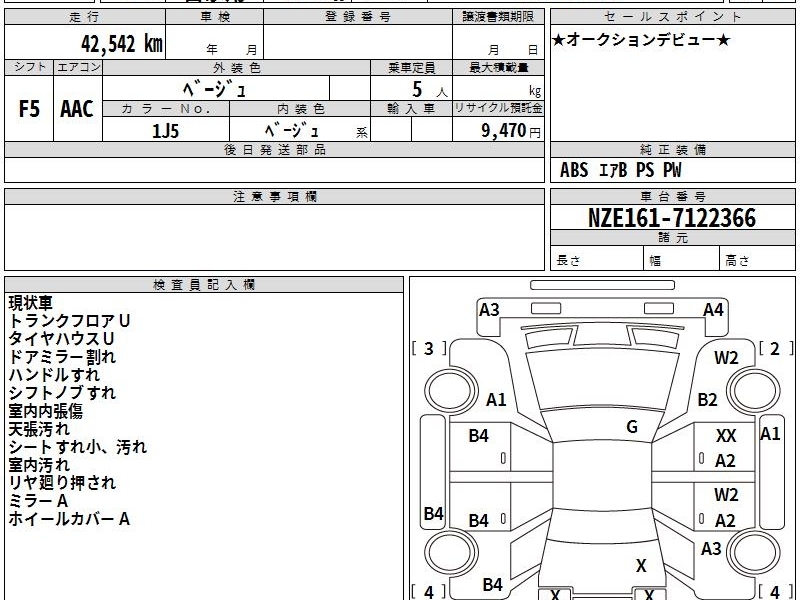Click inspector note 現状車
This screenshot has height=600, width=800.
[30, 303]
